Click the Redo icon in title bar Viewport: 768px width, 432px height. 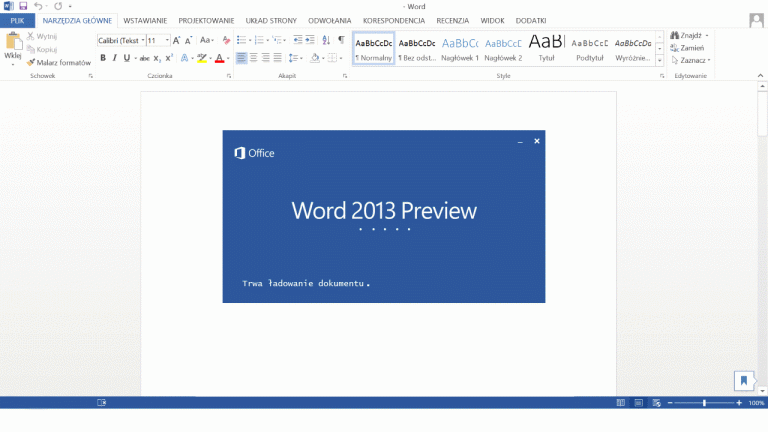point(58,6)
